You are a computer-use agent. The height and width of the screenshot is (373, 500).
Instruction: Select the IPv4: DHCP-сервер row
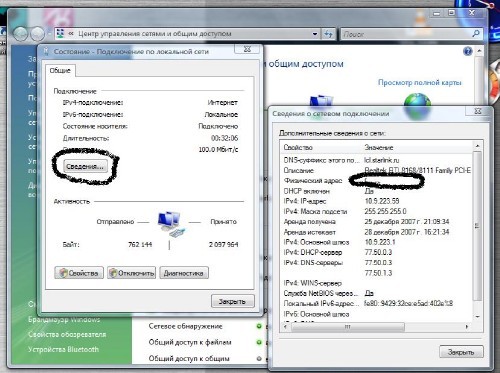pos(377,252)
